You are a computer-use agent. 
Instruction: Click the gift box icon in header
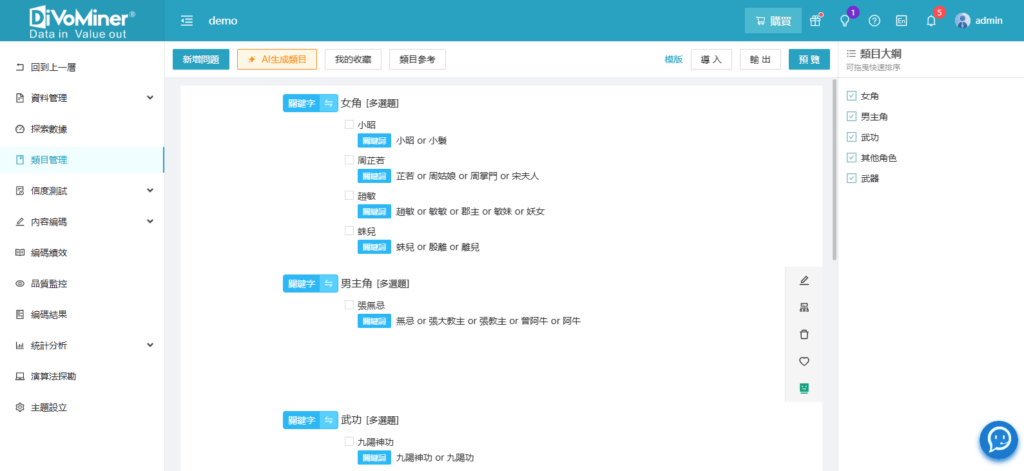click(816, 21)
